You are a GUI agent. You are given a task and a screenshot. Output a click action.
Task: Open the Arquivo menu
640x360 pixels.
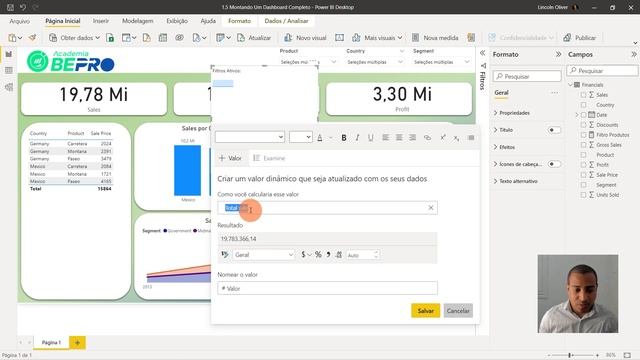coord(19,21)
